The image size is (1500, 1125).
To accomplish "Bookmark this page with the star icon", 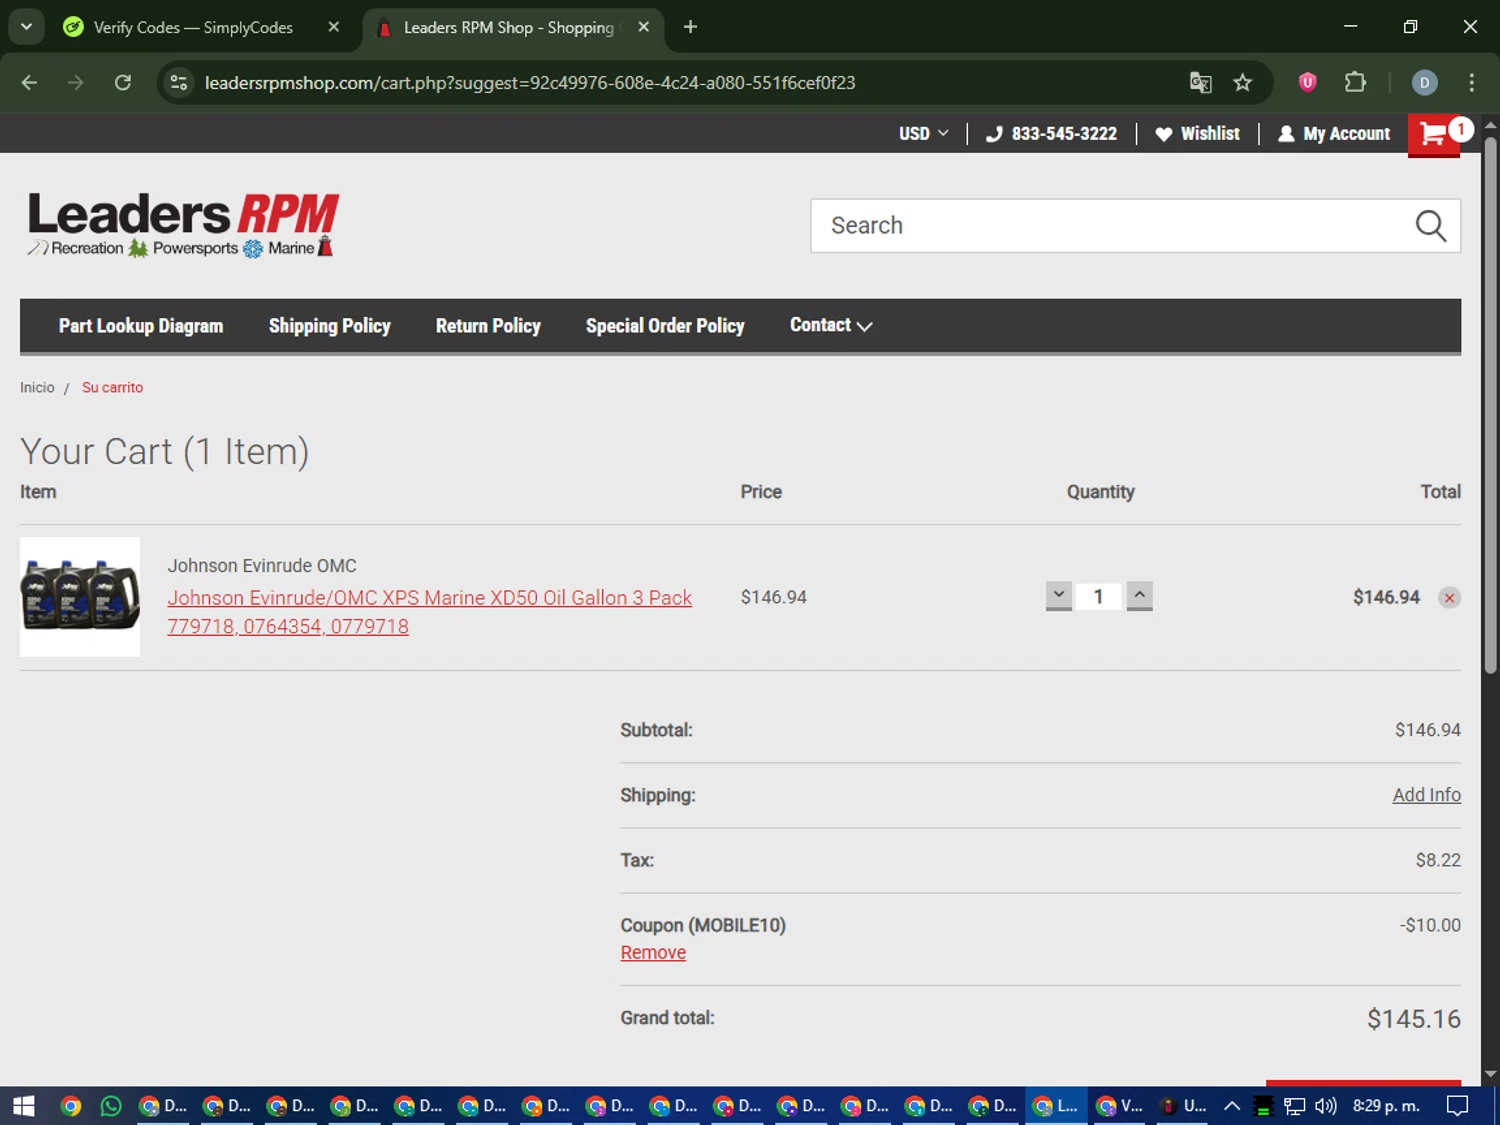I will [1242, 82].
